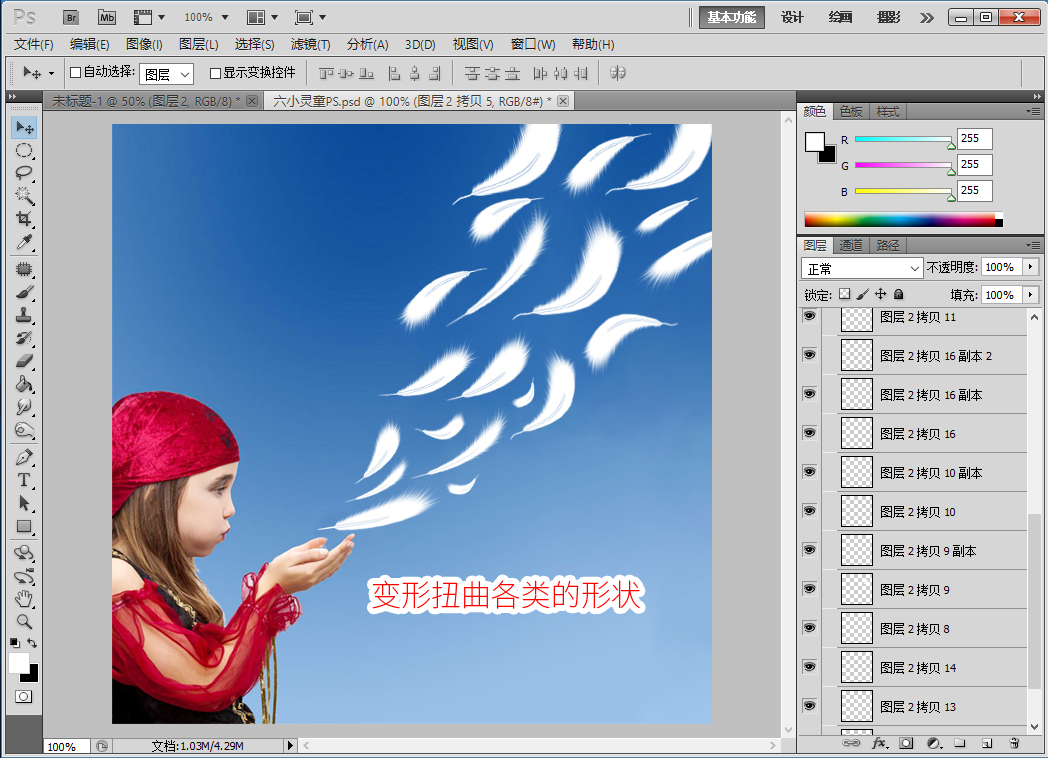This screenshot has height=758, width=1048.
Task: Open the 滤镜(T) menu
Action: 310,45
